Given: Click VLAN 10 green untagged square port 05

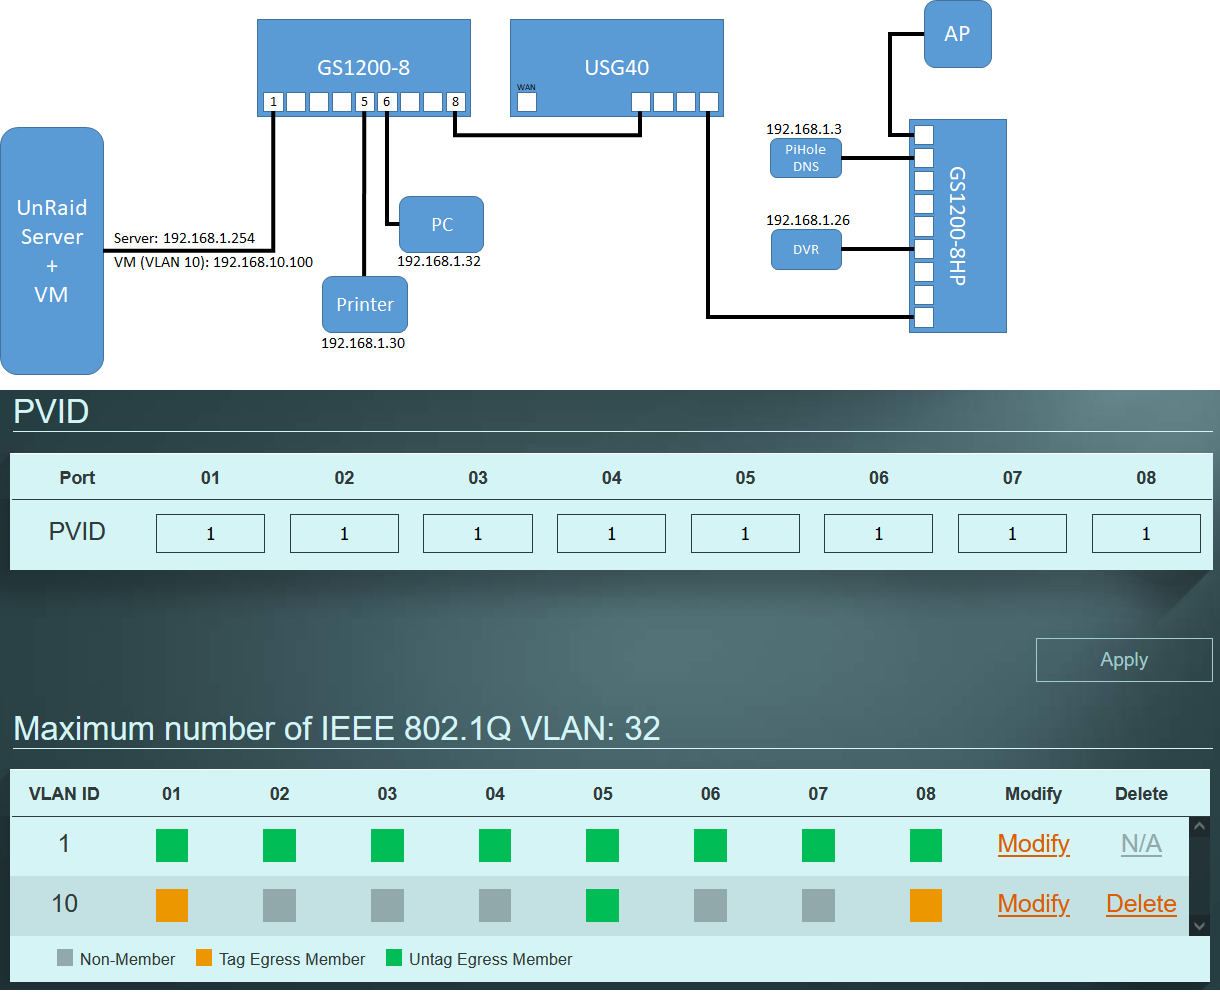Looking at the screenshot, I should 602,905.
